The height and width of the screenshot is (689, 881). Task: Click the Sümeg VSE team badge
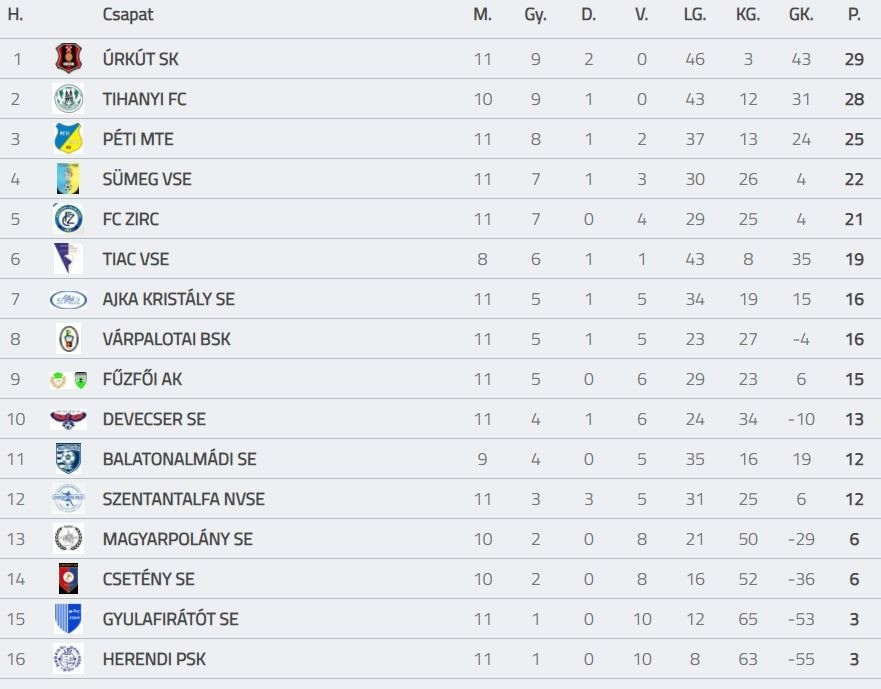point(68,179)
